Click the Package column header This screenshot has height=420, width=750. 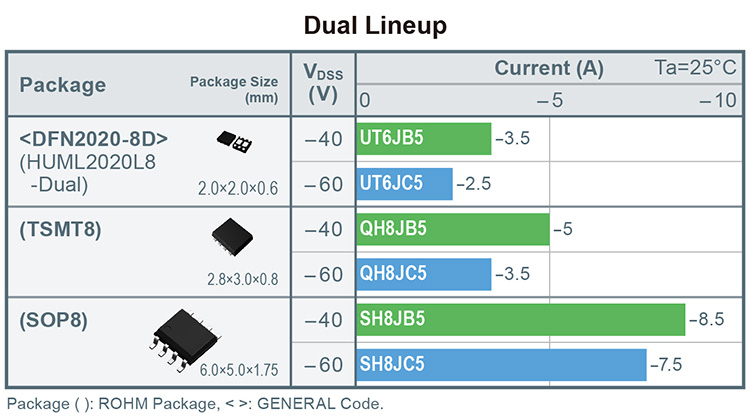pyautogui.click(x=63, y=85)
